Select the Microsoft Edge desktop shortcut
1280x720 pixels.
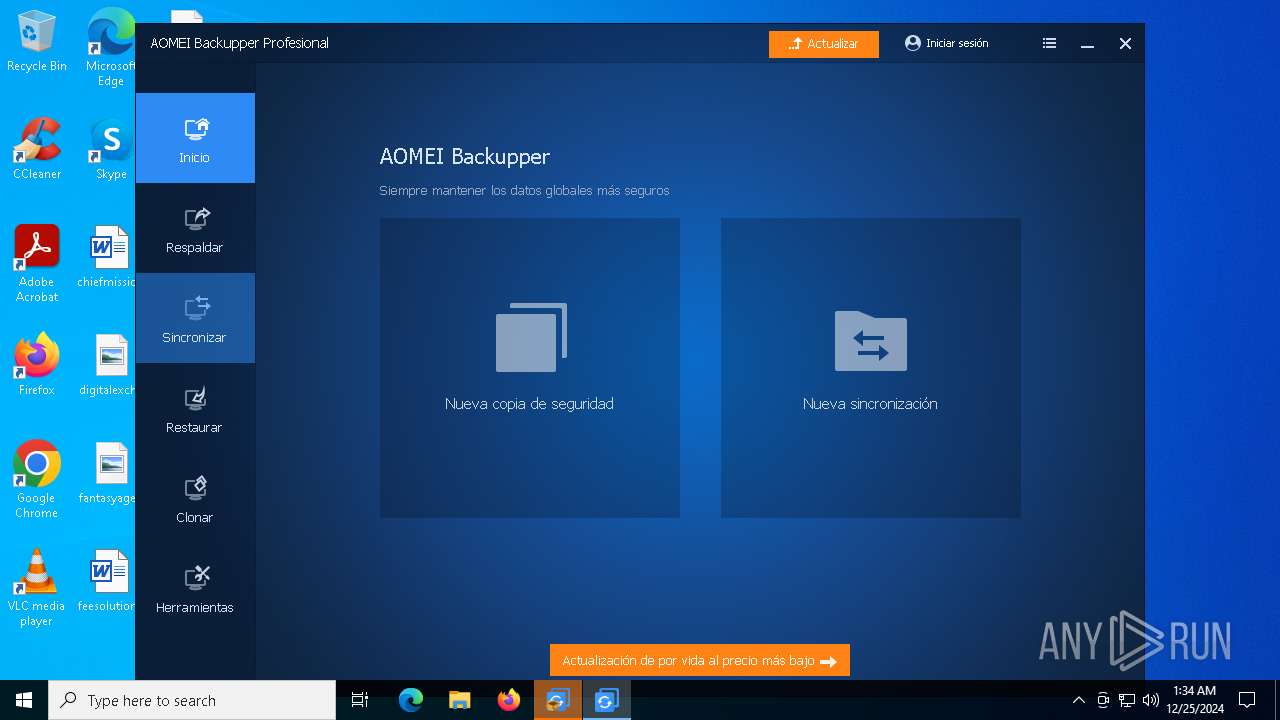pos(111,48)
